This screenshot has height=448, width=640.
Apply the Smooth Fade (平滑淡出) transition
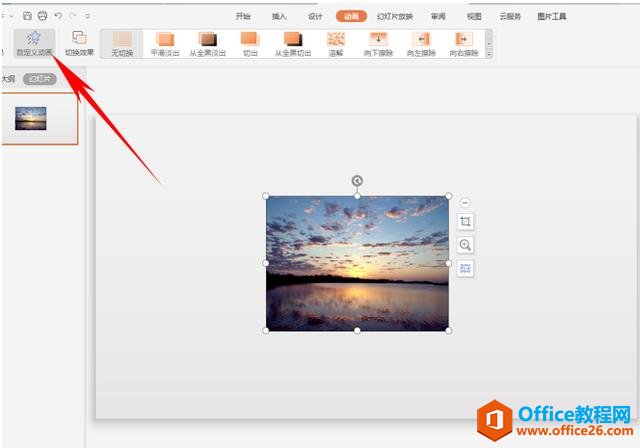point(165,44)
